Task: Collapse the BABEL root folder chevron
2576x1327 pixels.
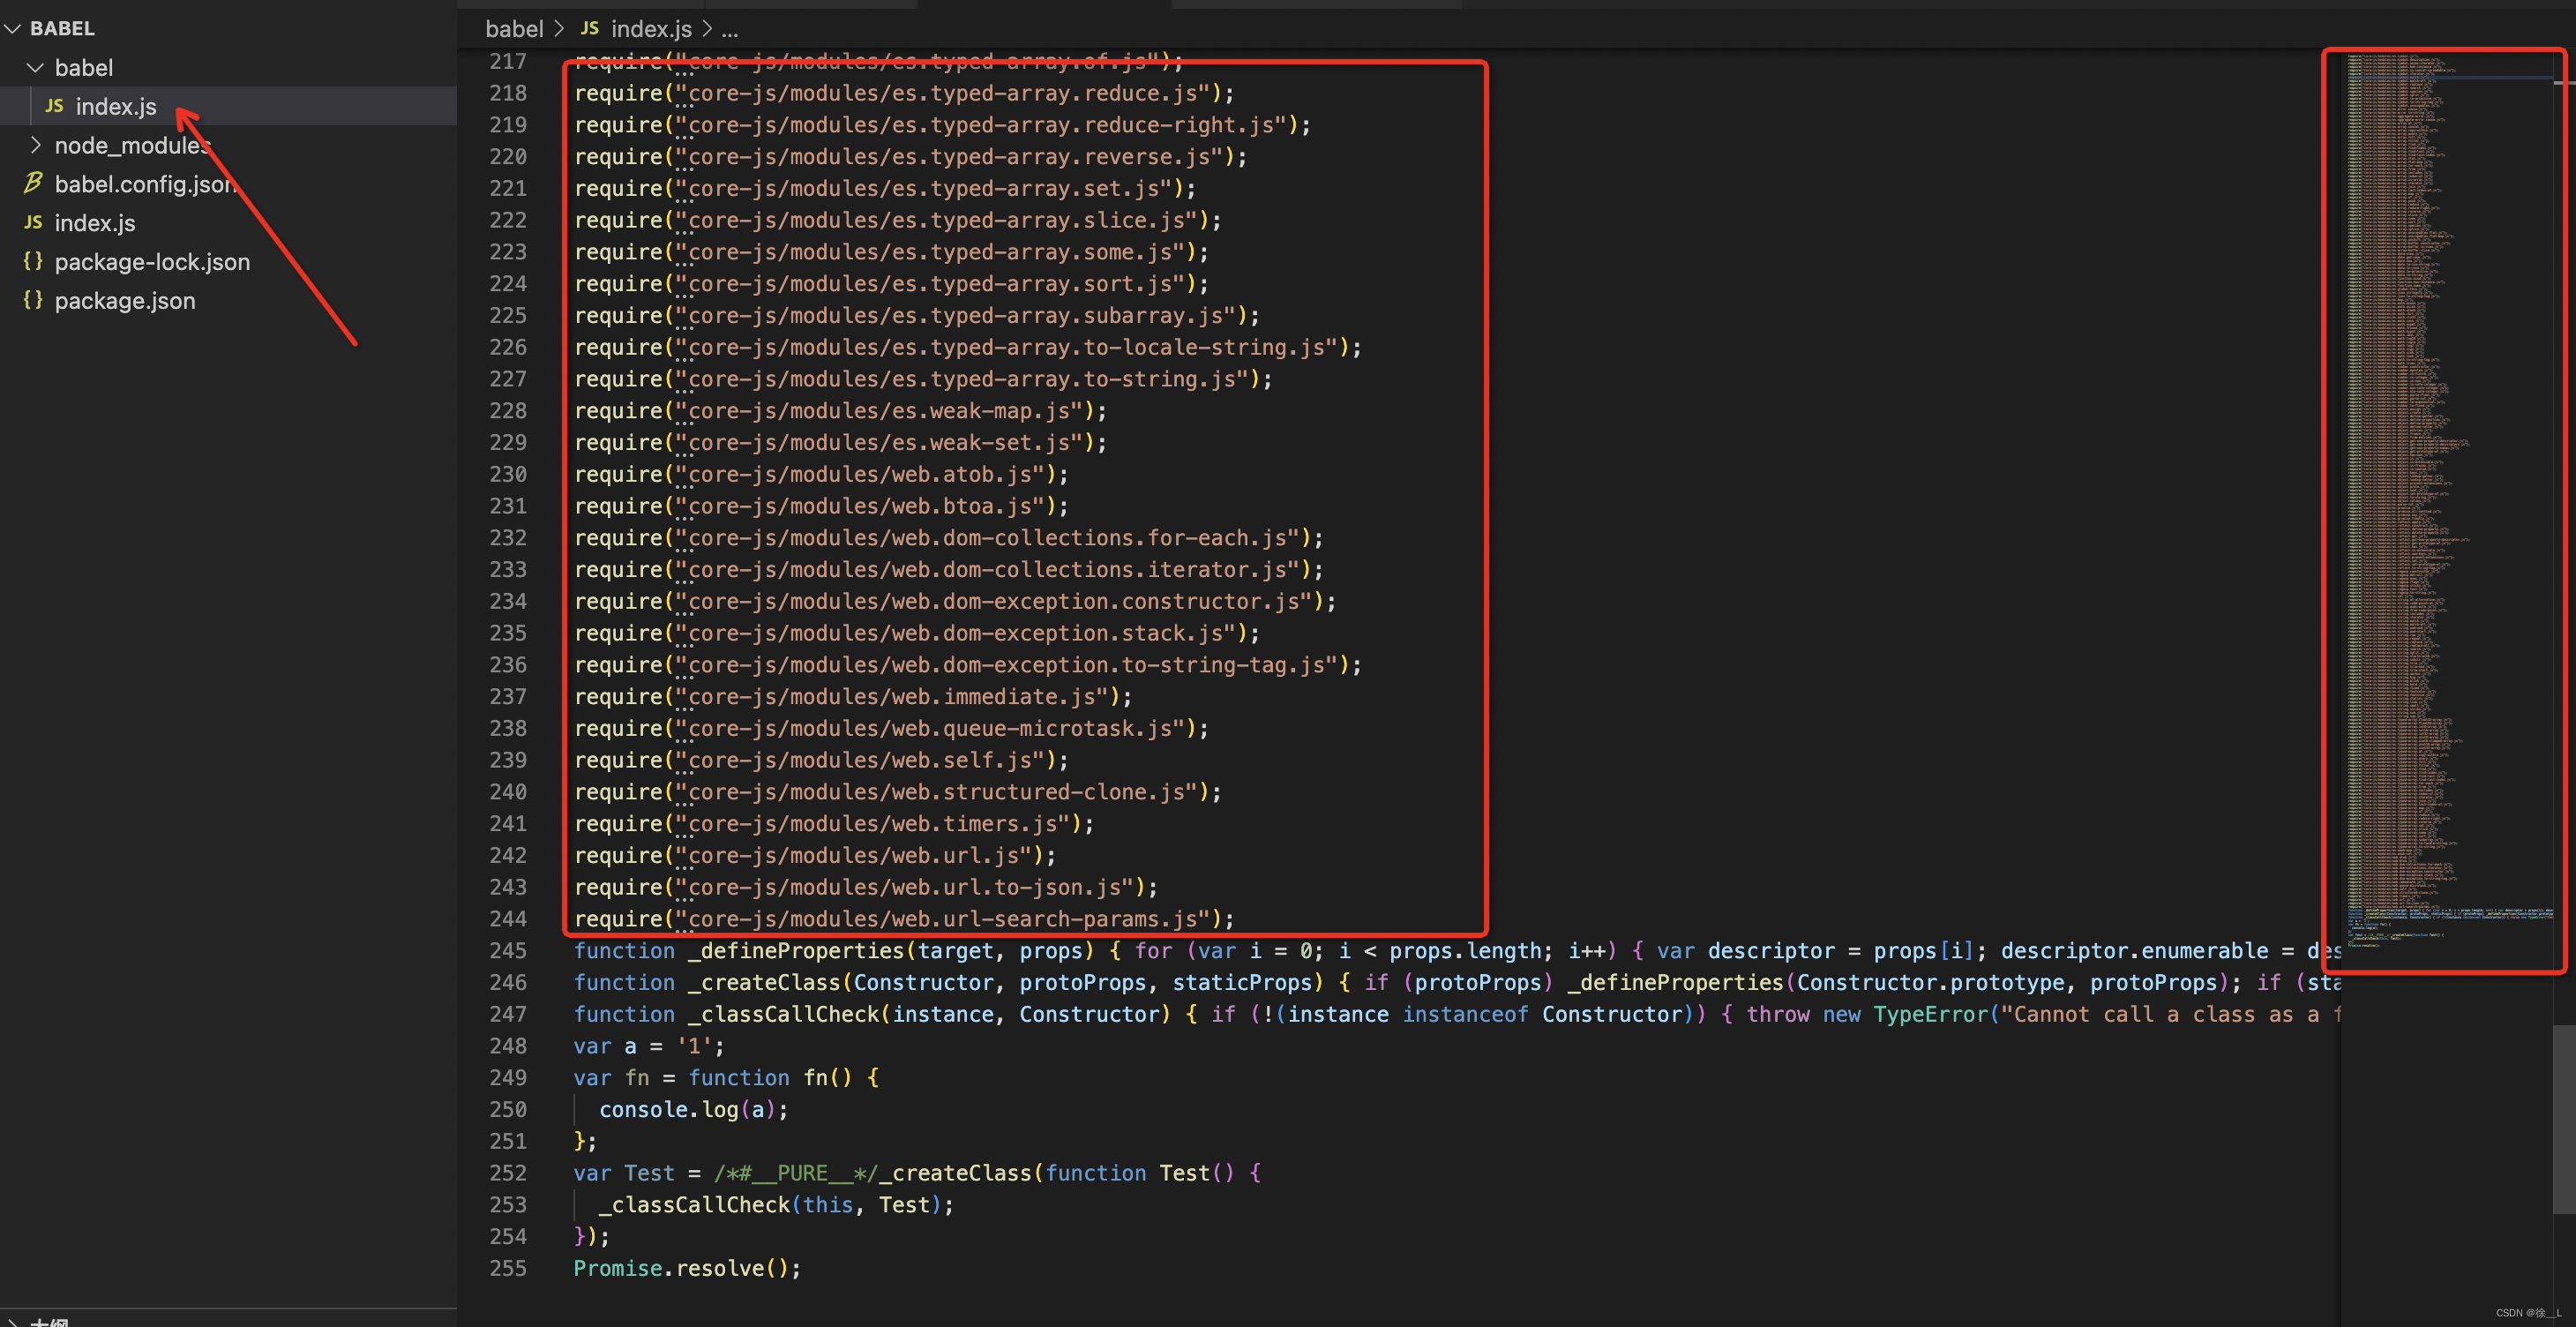Action: click(13, 29)
